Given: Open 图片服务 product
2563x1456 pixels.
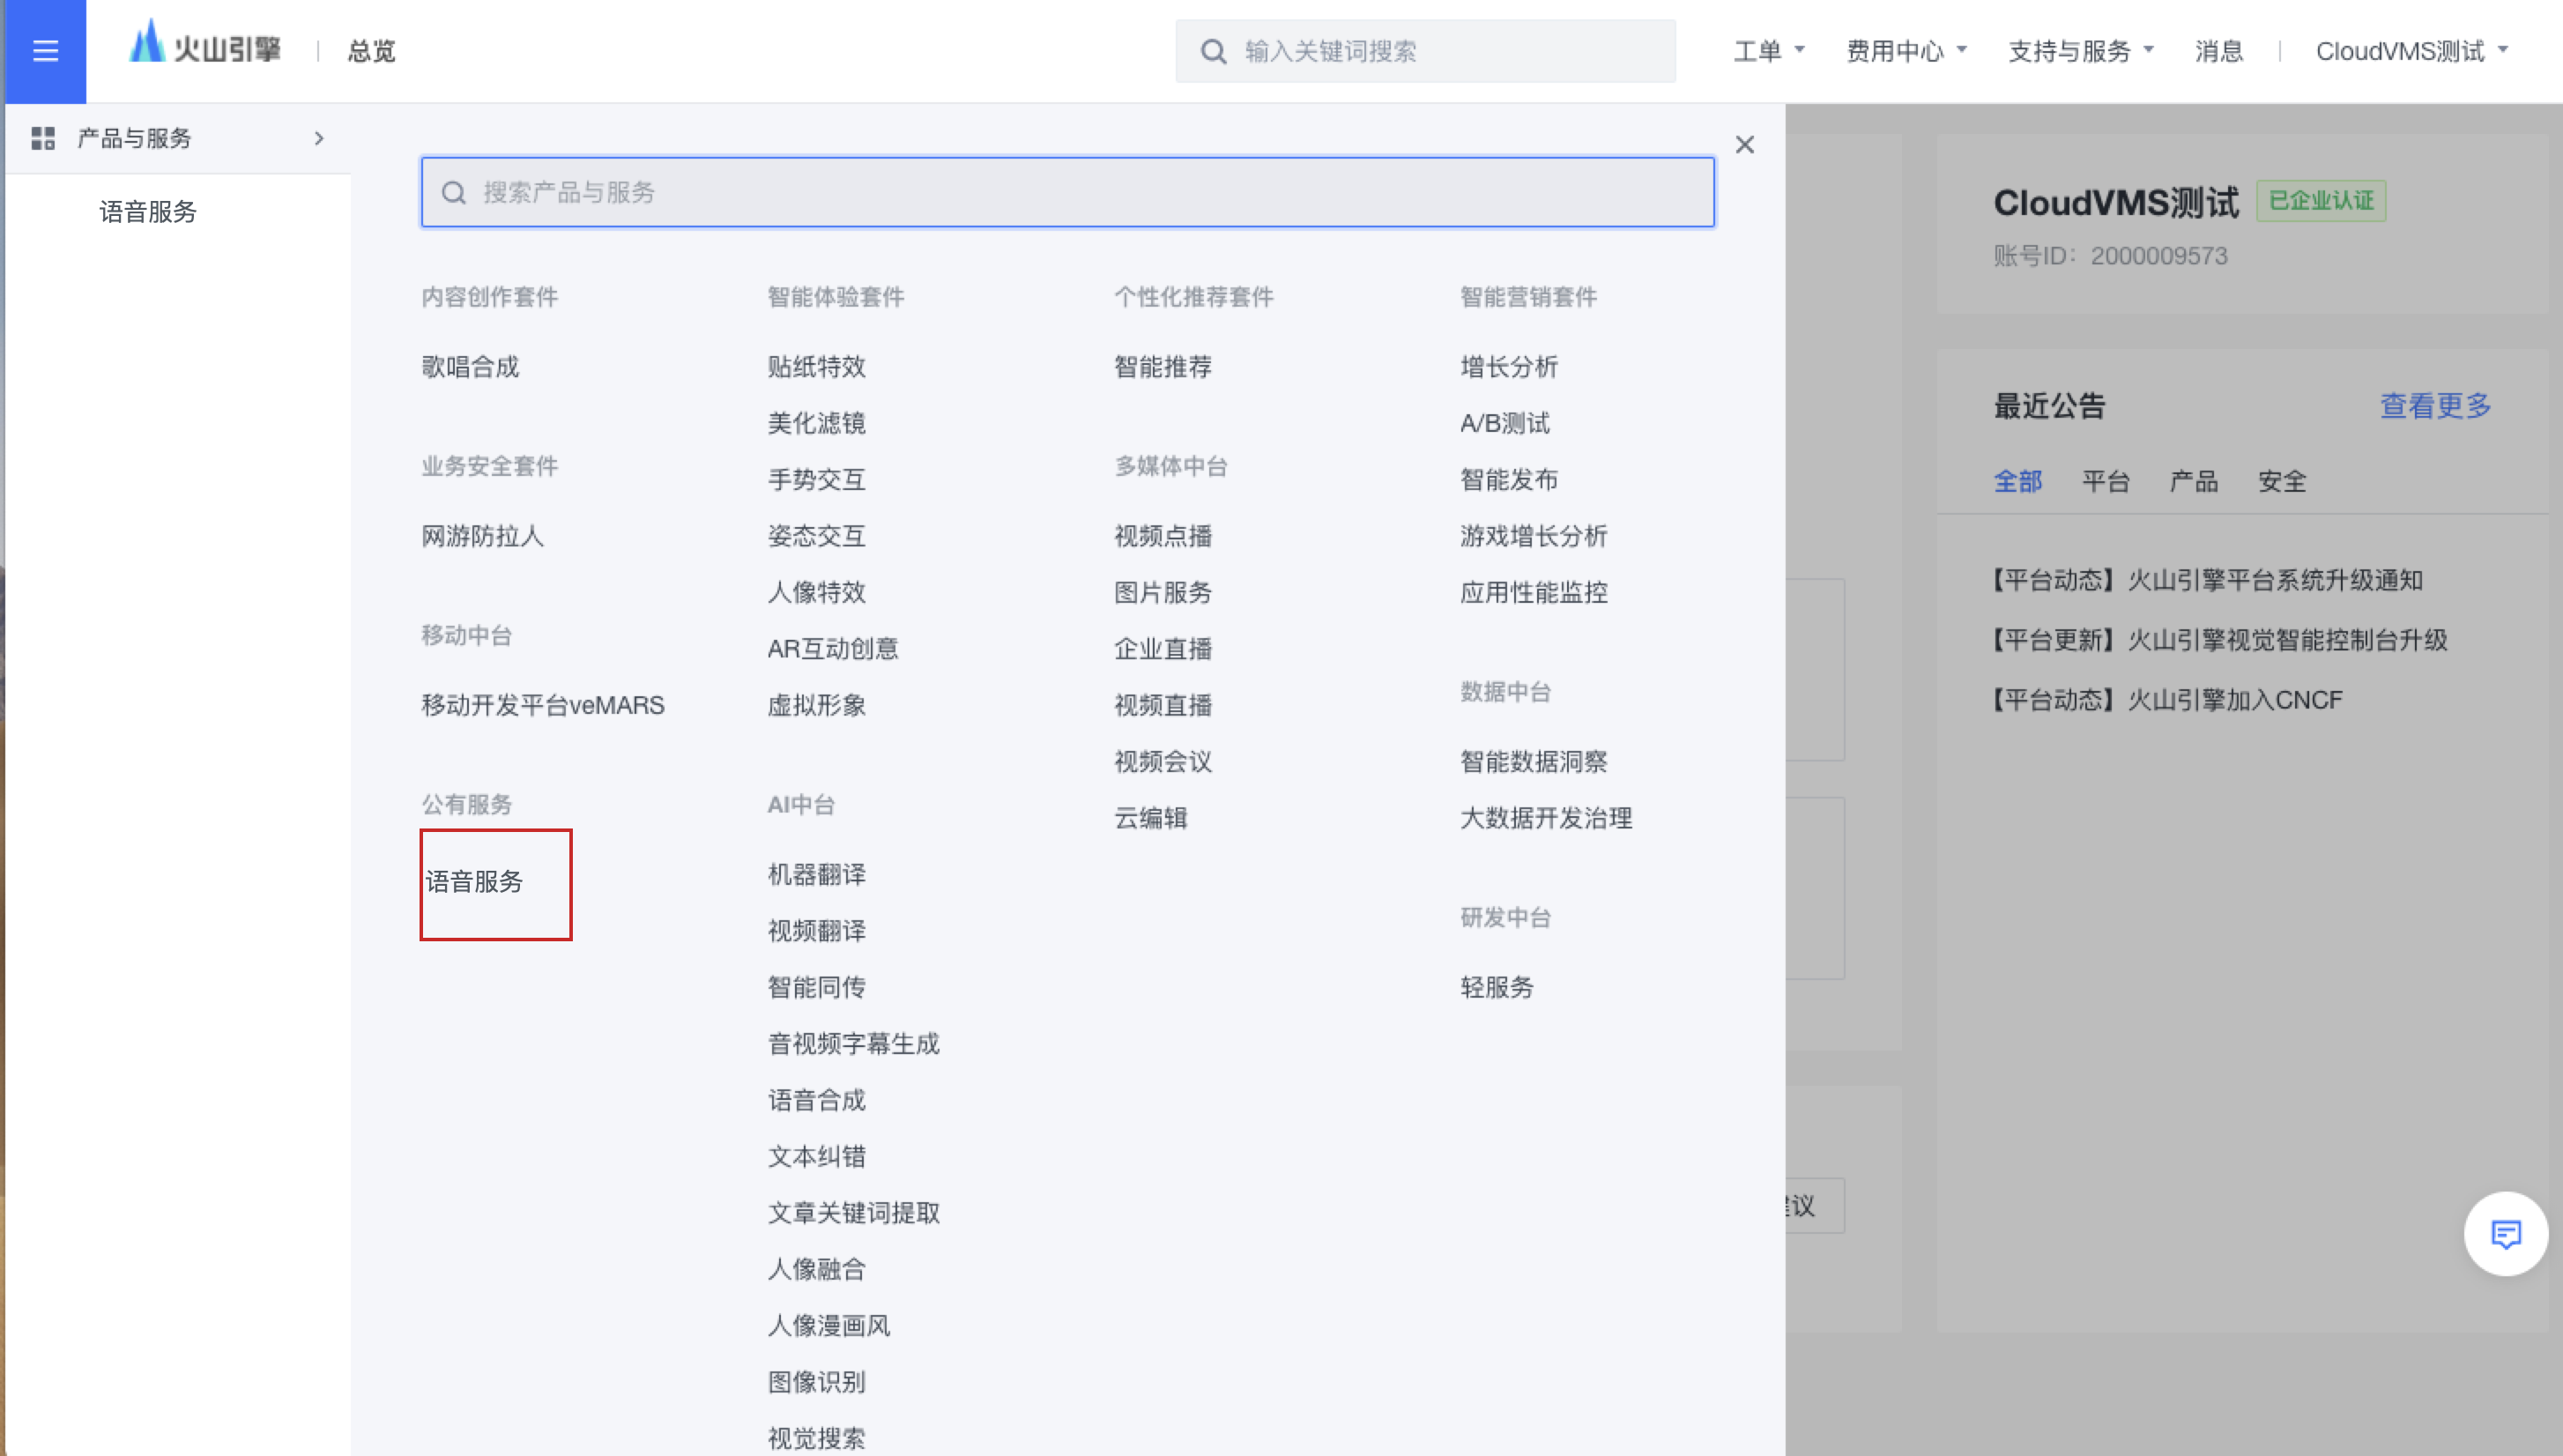Looking at the screenshot, I should pyautogui.click(x=1163, y=592).
